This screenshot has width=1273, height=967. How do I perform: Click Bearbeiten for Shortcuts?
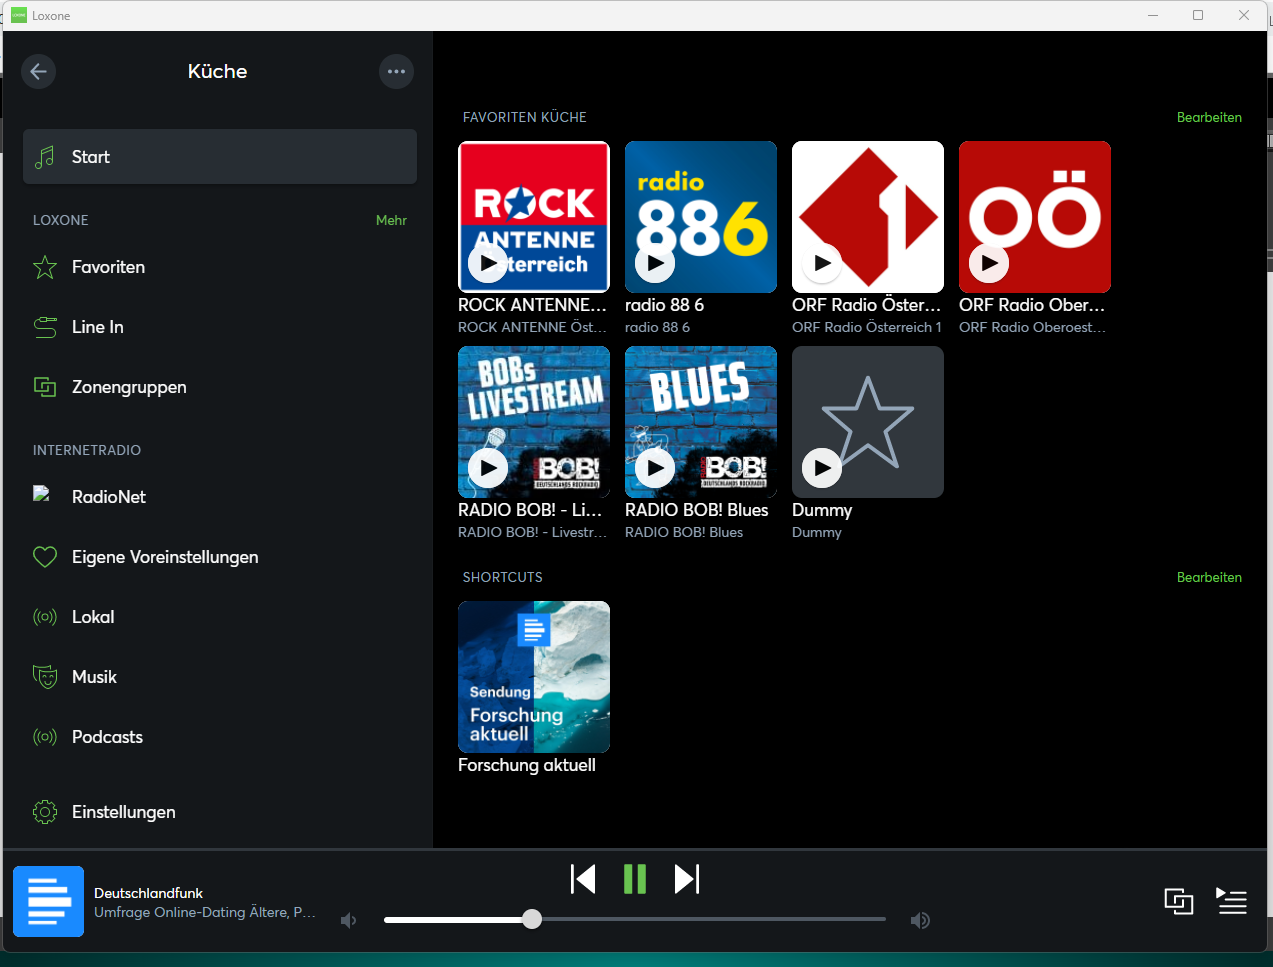coord(1209,577)
